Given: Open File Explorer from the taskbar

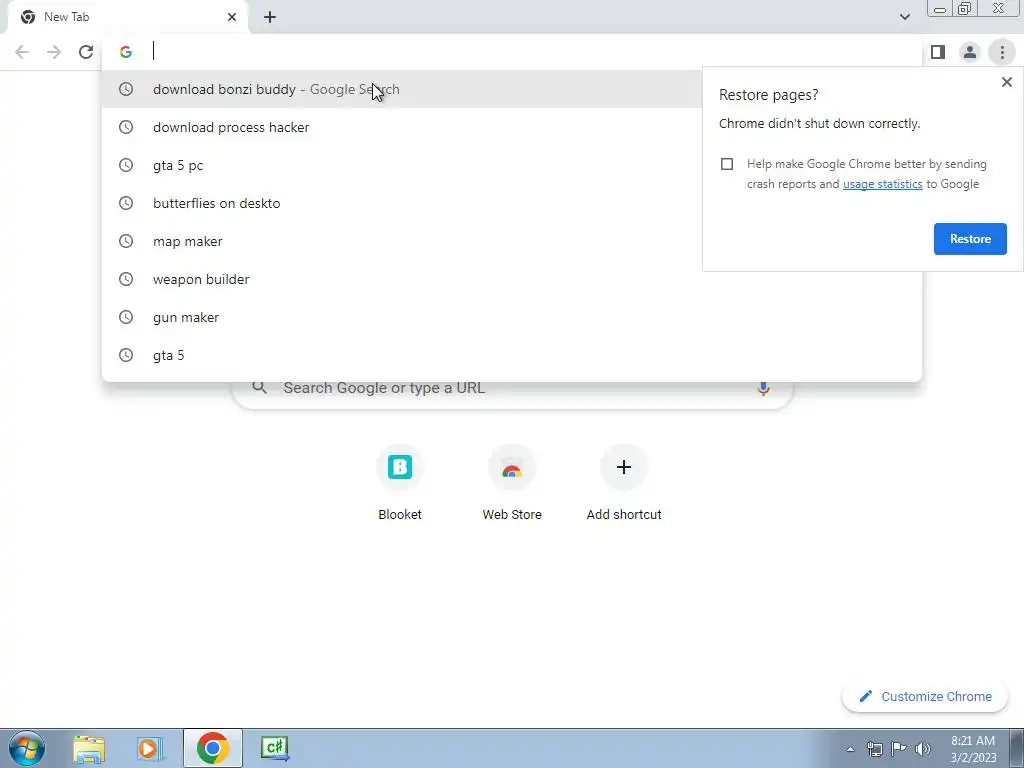Looking at the screenshot, I should click(x=89, y=748).
